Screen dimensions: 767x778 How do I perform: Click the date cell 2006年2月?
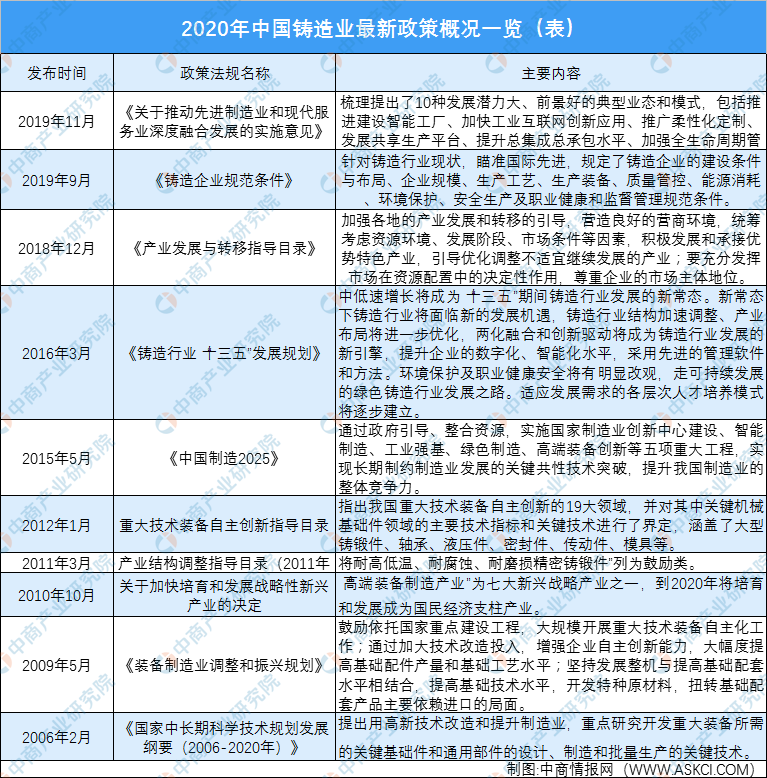(57, 737)
